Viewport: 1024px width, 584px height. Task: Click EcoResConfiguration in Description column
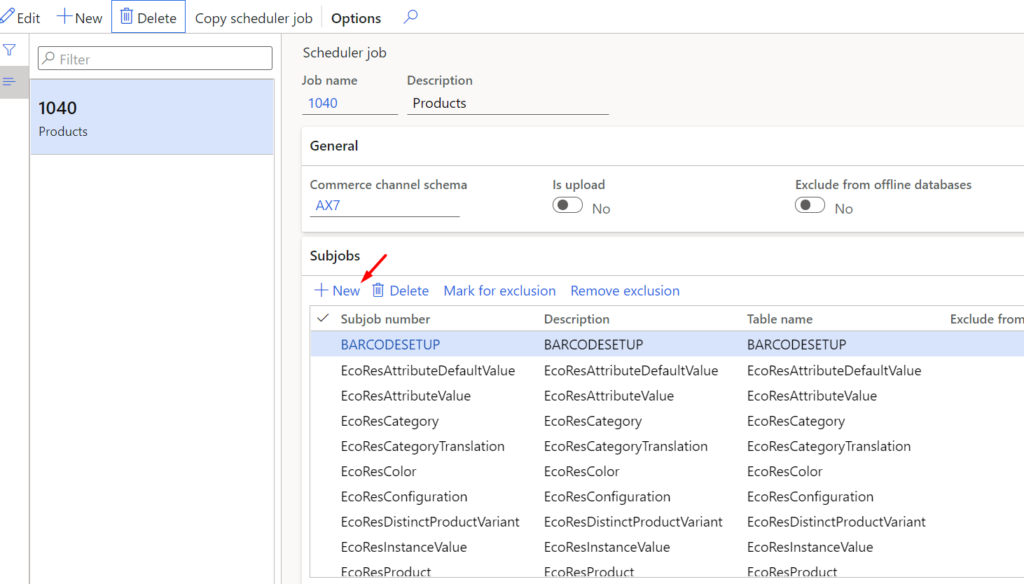coord(607,496)
